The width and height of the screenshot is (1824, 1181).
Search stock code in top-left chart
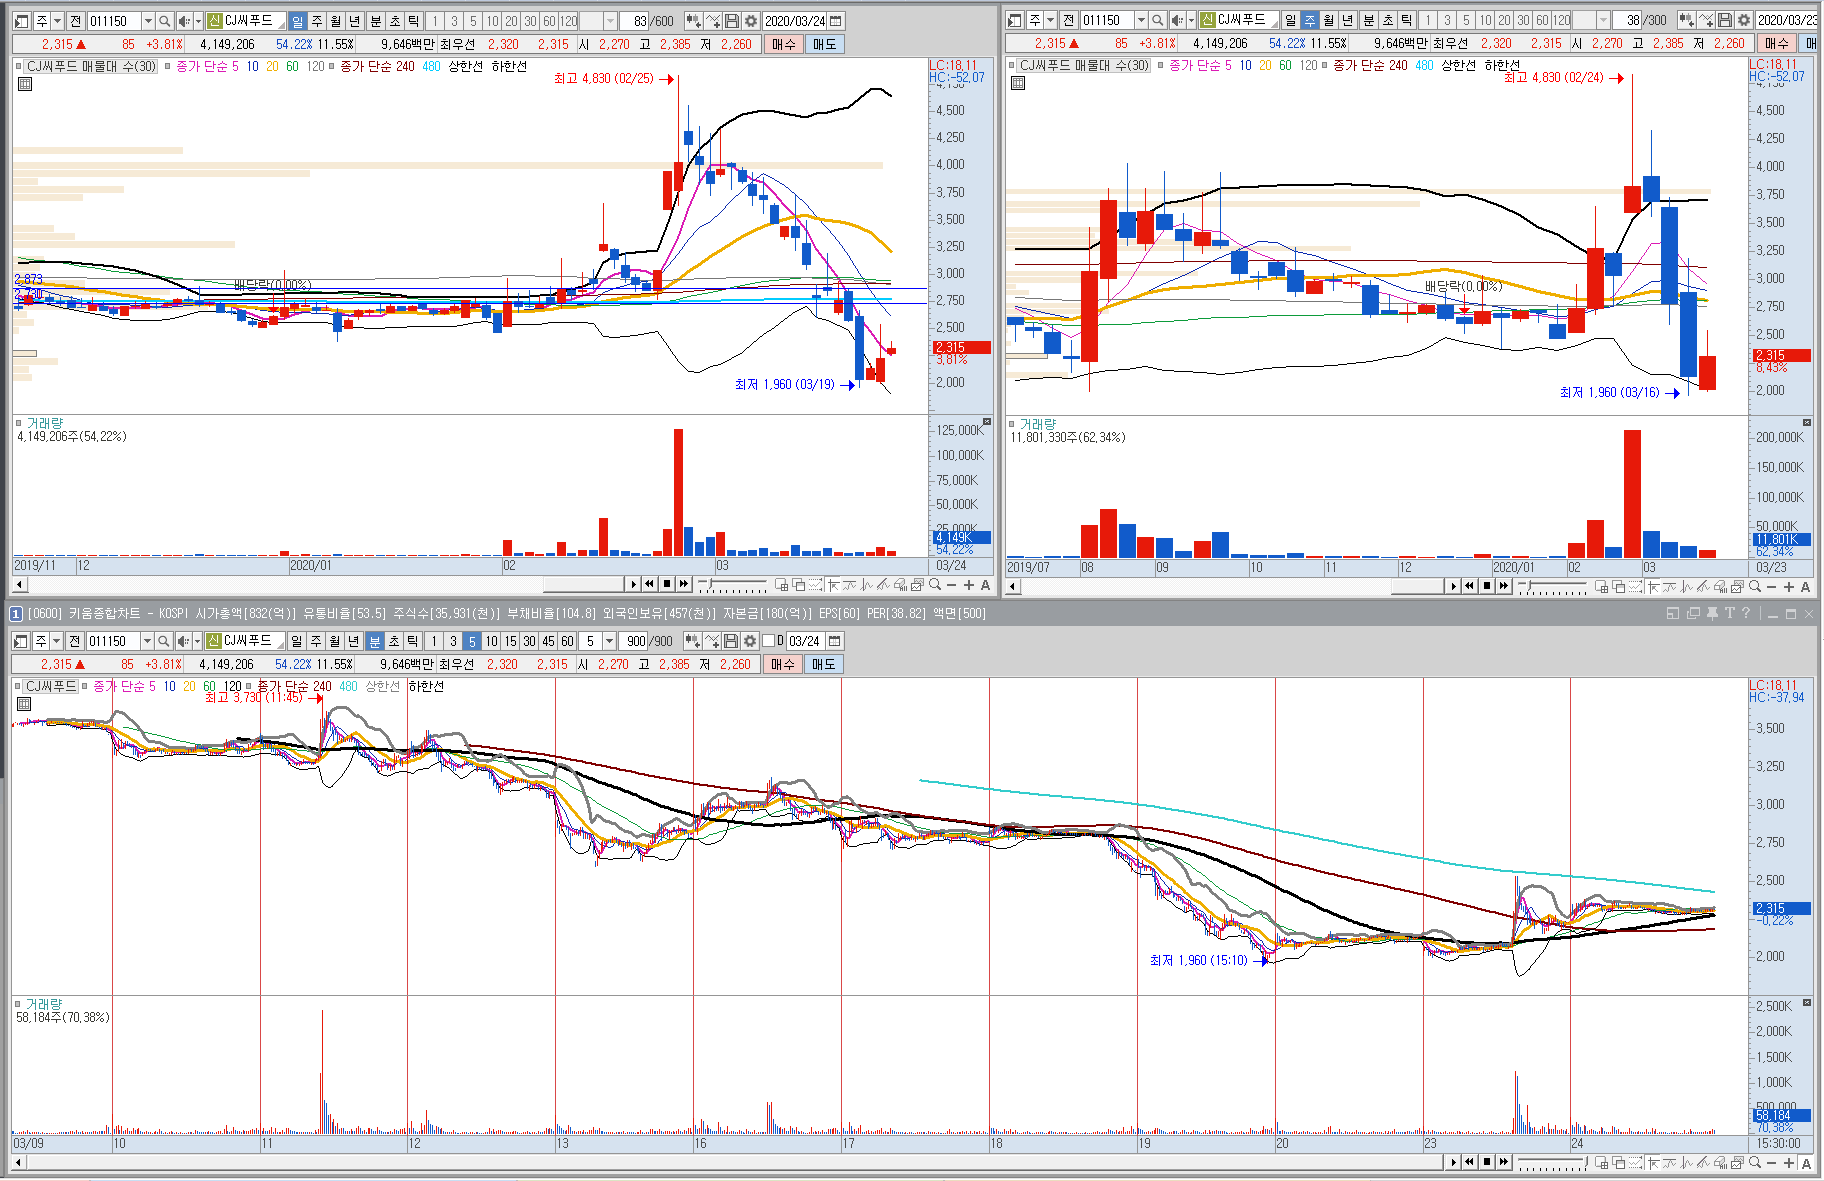click(x=165, y=21)
